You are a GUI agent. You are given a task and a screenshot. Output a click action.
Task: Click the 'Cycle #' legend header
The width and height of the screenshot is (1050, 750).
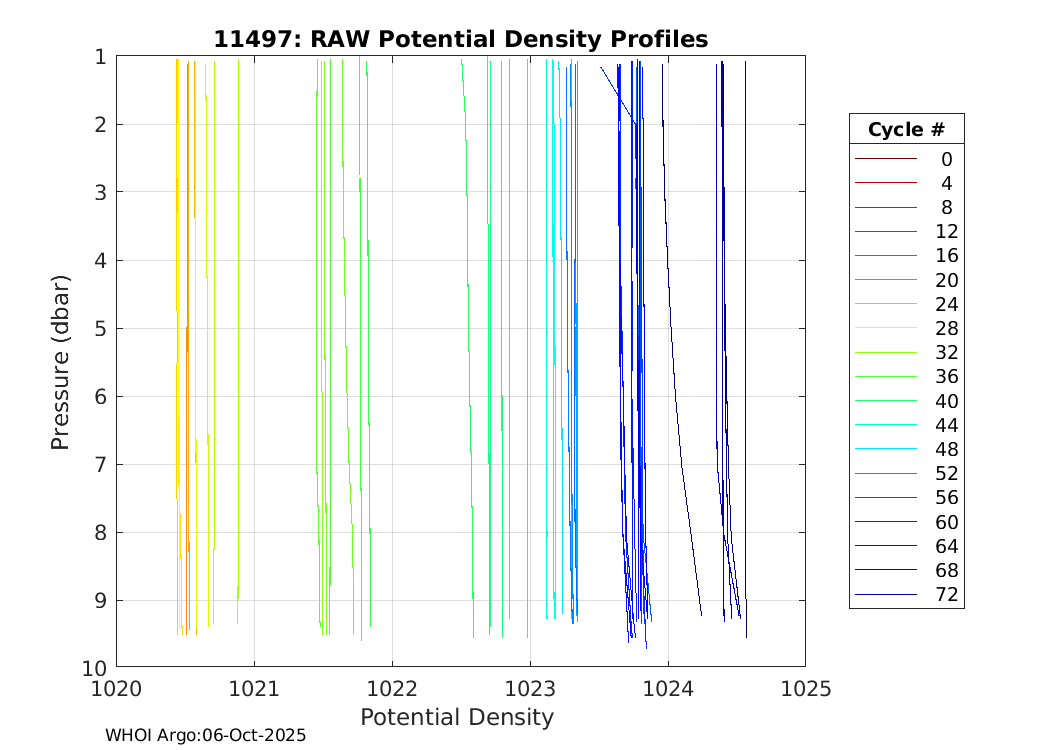point(906,130)
